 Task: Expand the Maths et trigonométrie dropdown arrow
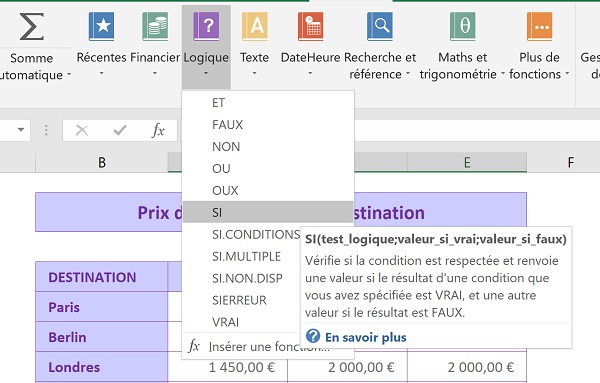[503, 73]
